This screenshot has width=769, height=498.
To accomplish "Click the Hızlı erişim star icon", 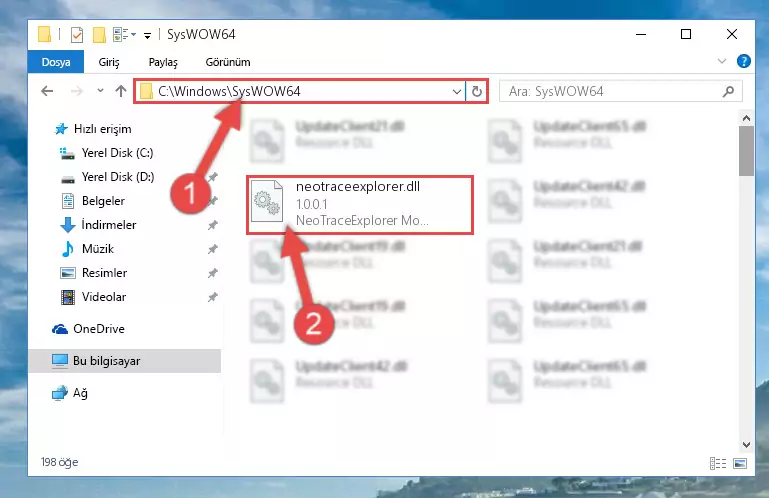I will pos(61,129).
